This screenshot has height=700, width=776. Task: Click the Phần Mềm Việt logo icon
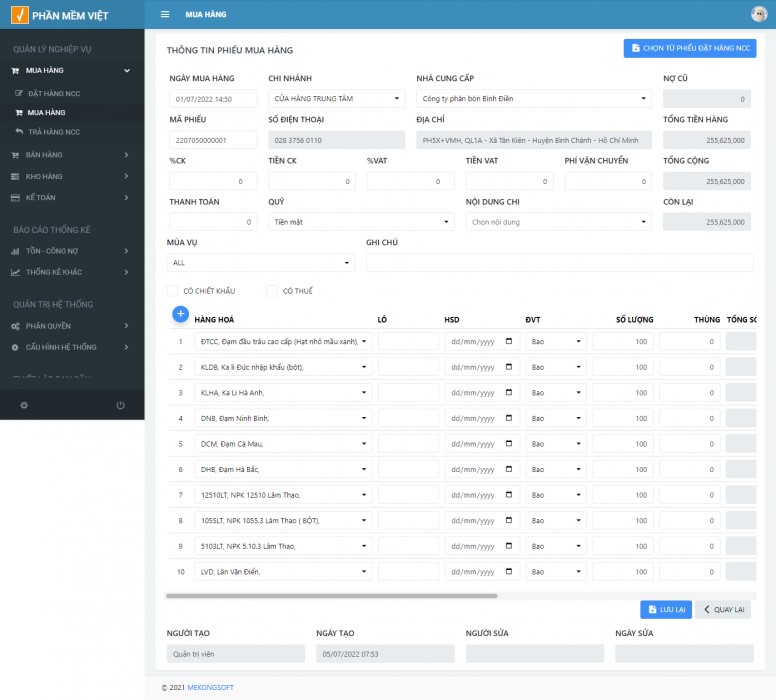pyautogui.click(x=19, y=15)
